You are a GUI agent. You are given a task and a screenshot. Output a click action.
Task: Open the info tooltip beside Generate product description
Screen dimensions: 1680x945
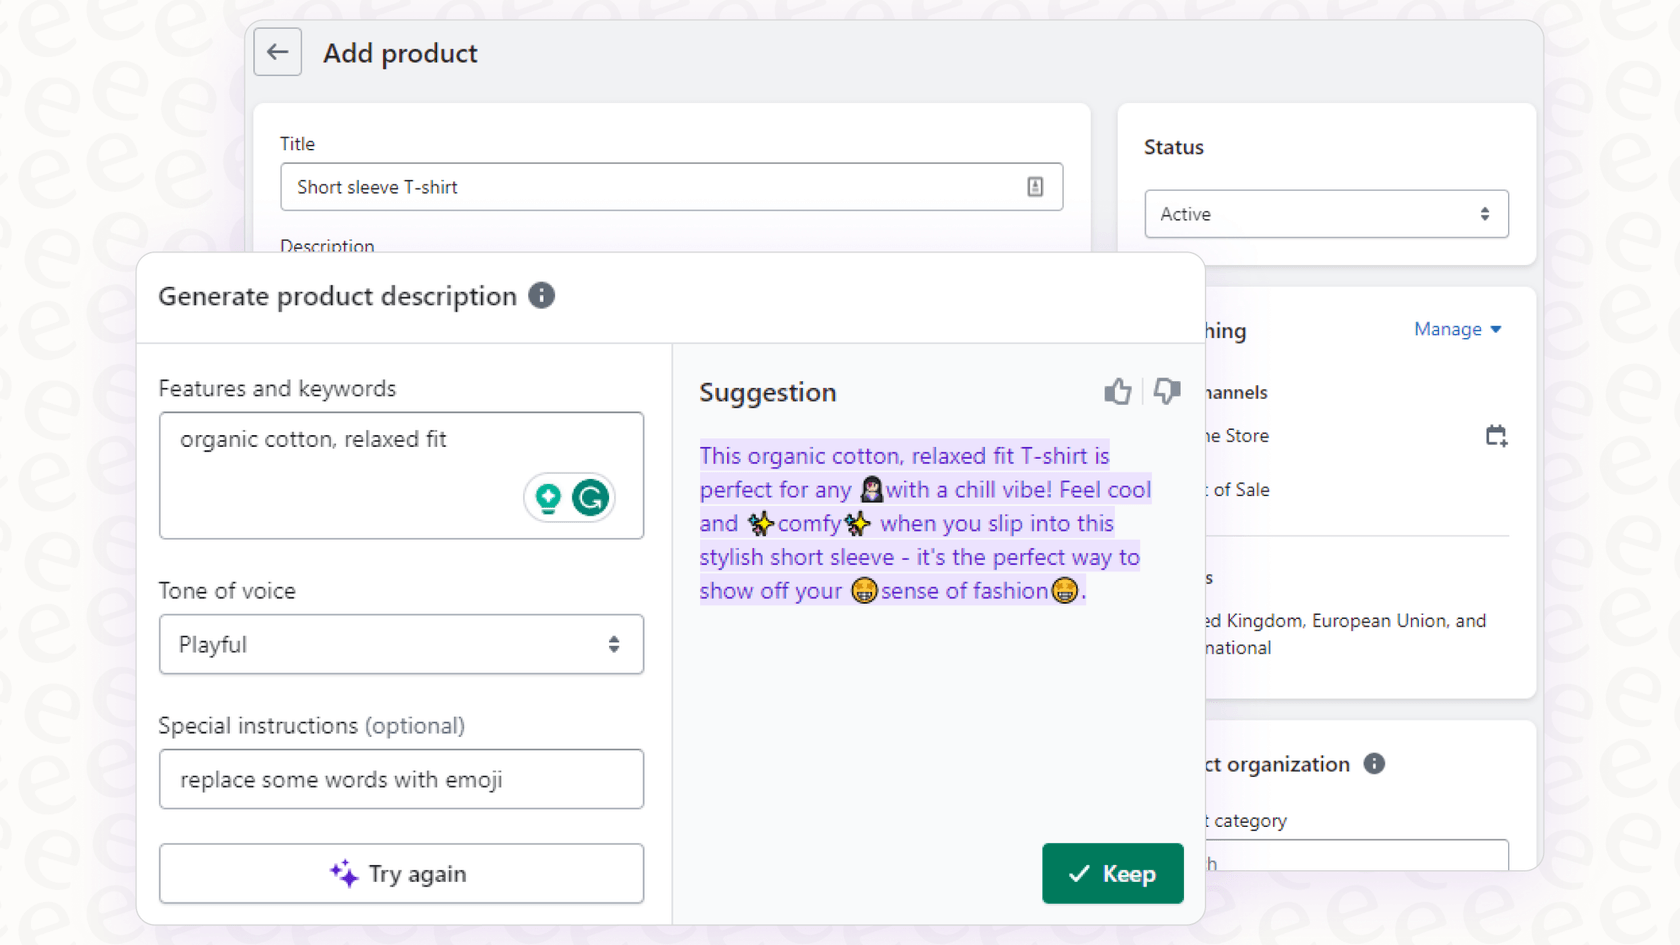pos(541,295)
